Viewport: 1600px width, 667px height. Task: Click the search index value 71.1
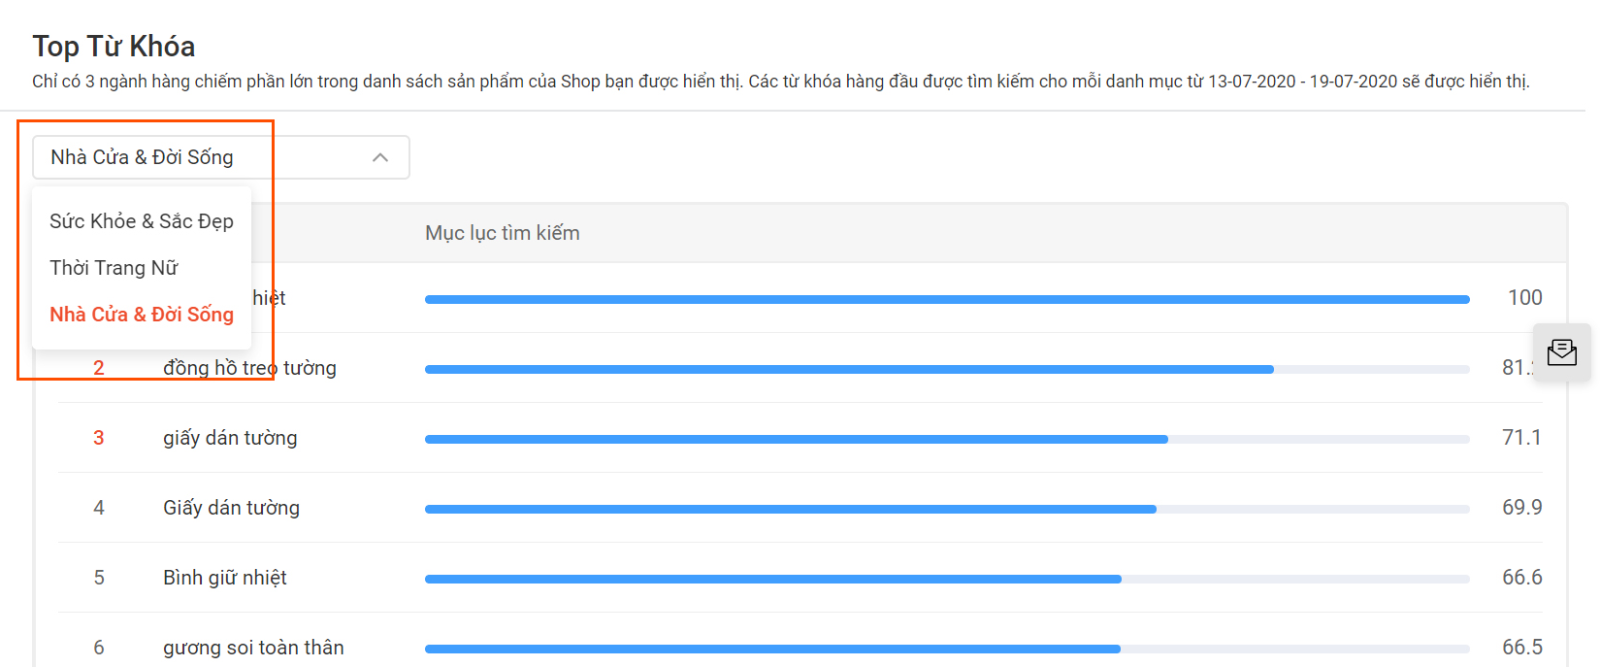[1521, 438]
